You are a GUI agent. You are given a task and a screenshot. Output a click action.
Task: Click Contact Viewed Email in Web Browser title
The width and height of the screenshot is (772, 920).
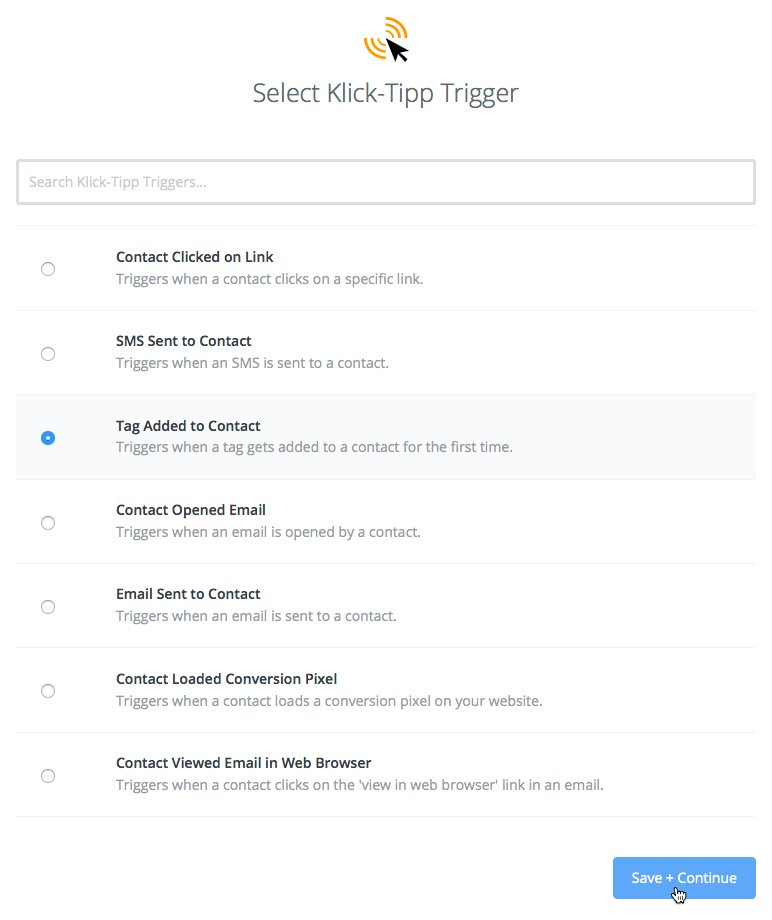(x=243, y=763)
